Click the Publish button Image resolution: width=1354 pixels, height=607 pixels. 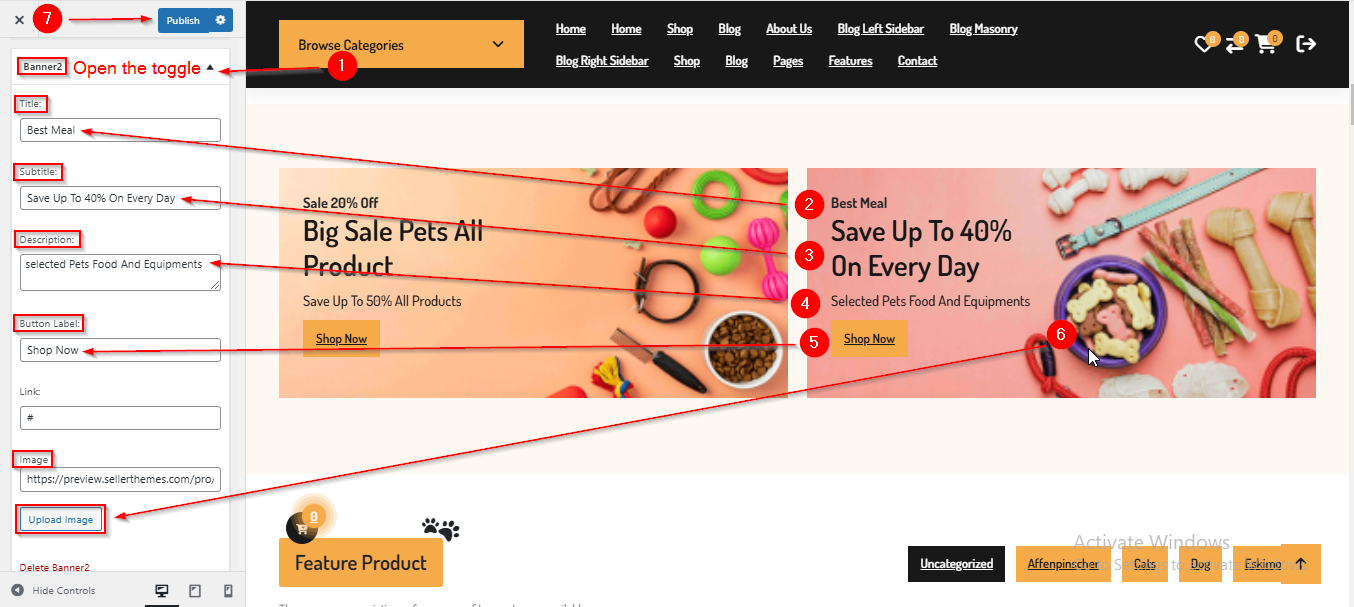pyautogui.click(x=184, y=20)
